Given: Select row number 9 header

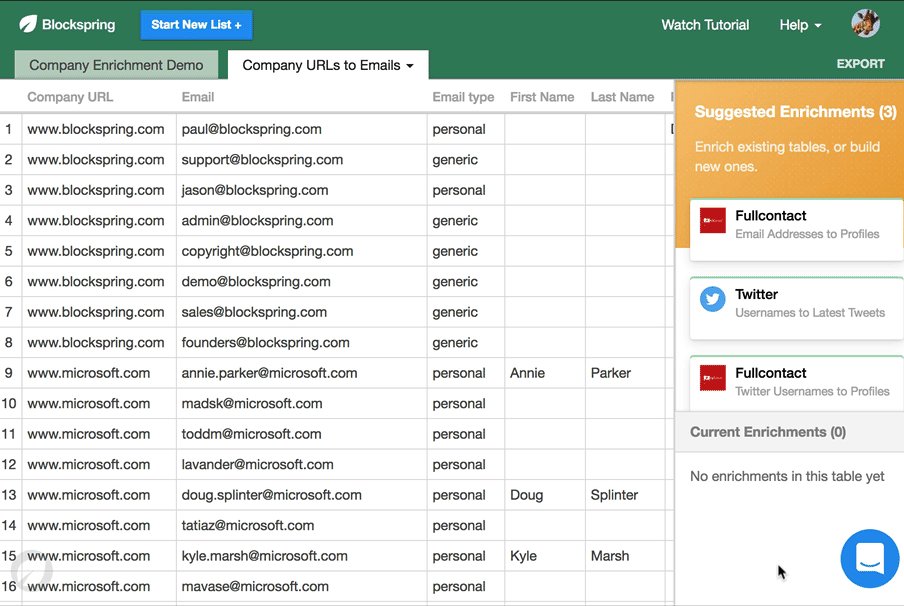Looking at the screenshot, I should pos(10,373).
